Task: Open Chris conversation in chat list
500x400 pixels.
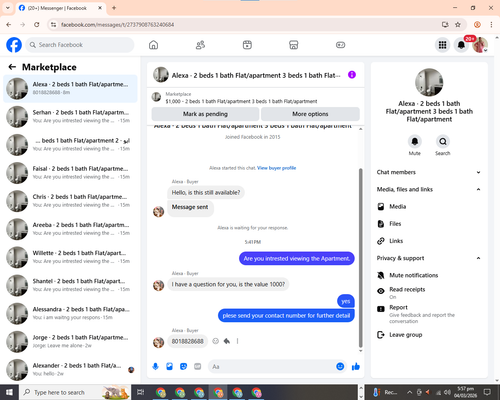Action: coord(70,201)
